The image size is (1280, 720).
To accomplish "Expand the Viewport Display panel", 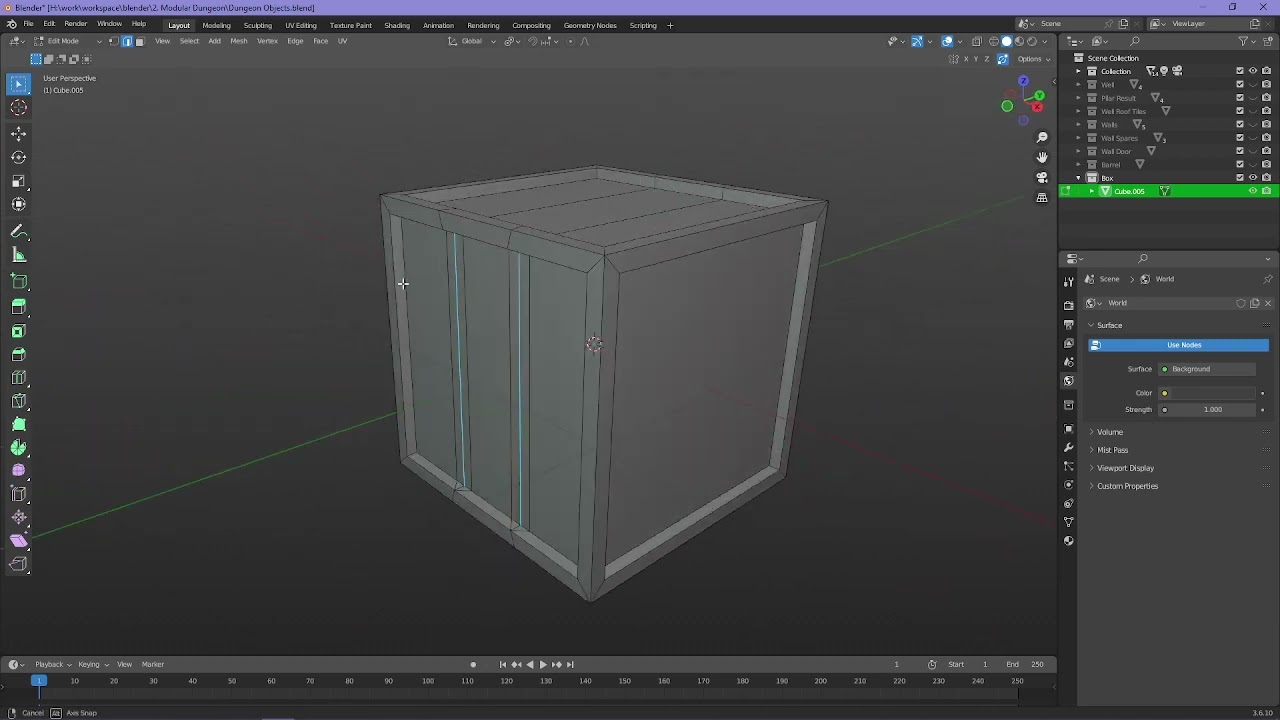I will pos(1125,468).
